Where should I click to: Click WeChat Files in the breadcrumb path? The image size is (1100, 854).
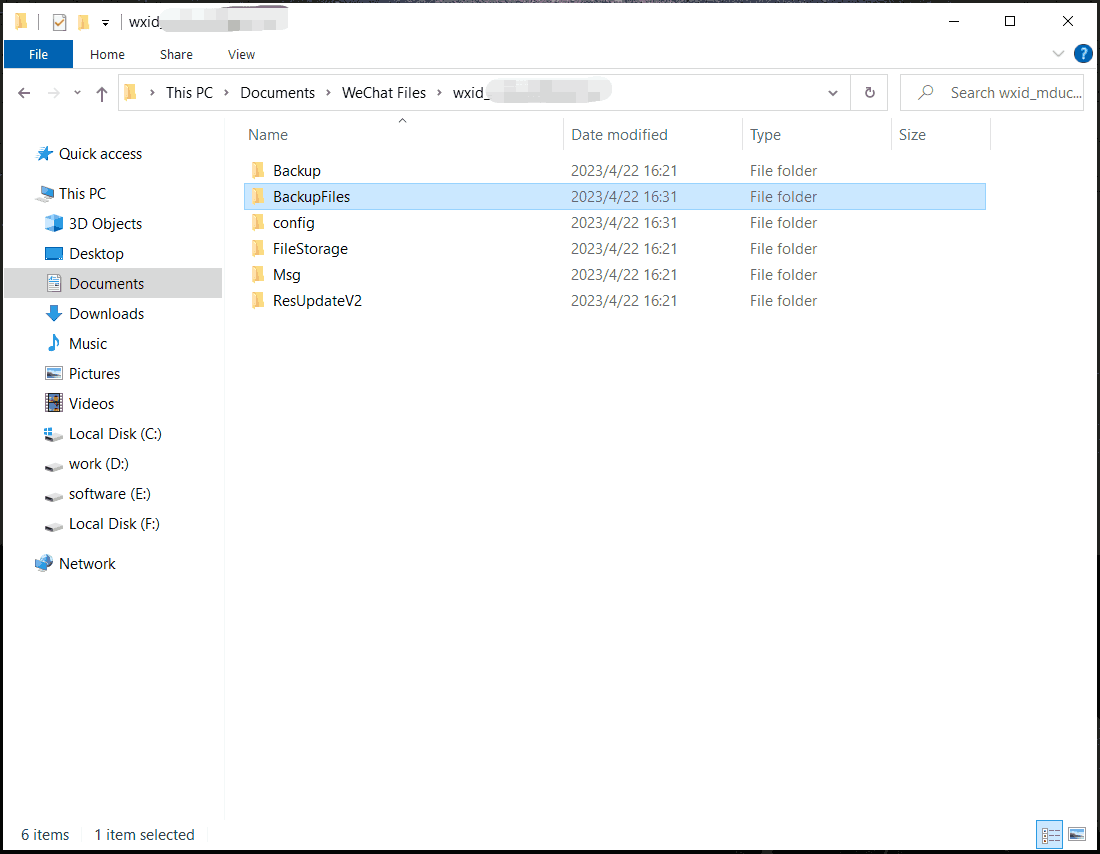pyautogui.click(x=384, y=92)
